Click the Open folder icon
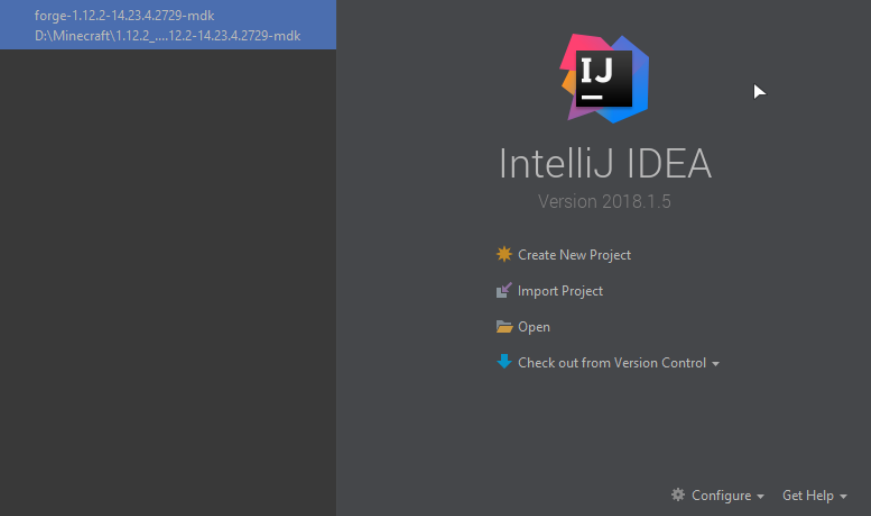The height and width of the screenshot is (516, 871). click(504, 327)
